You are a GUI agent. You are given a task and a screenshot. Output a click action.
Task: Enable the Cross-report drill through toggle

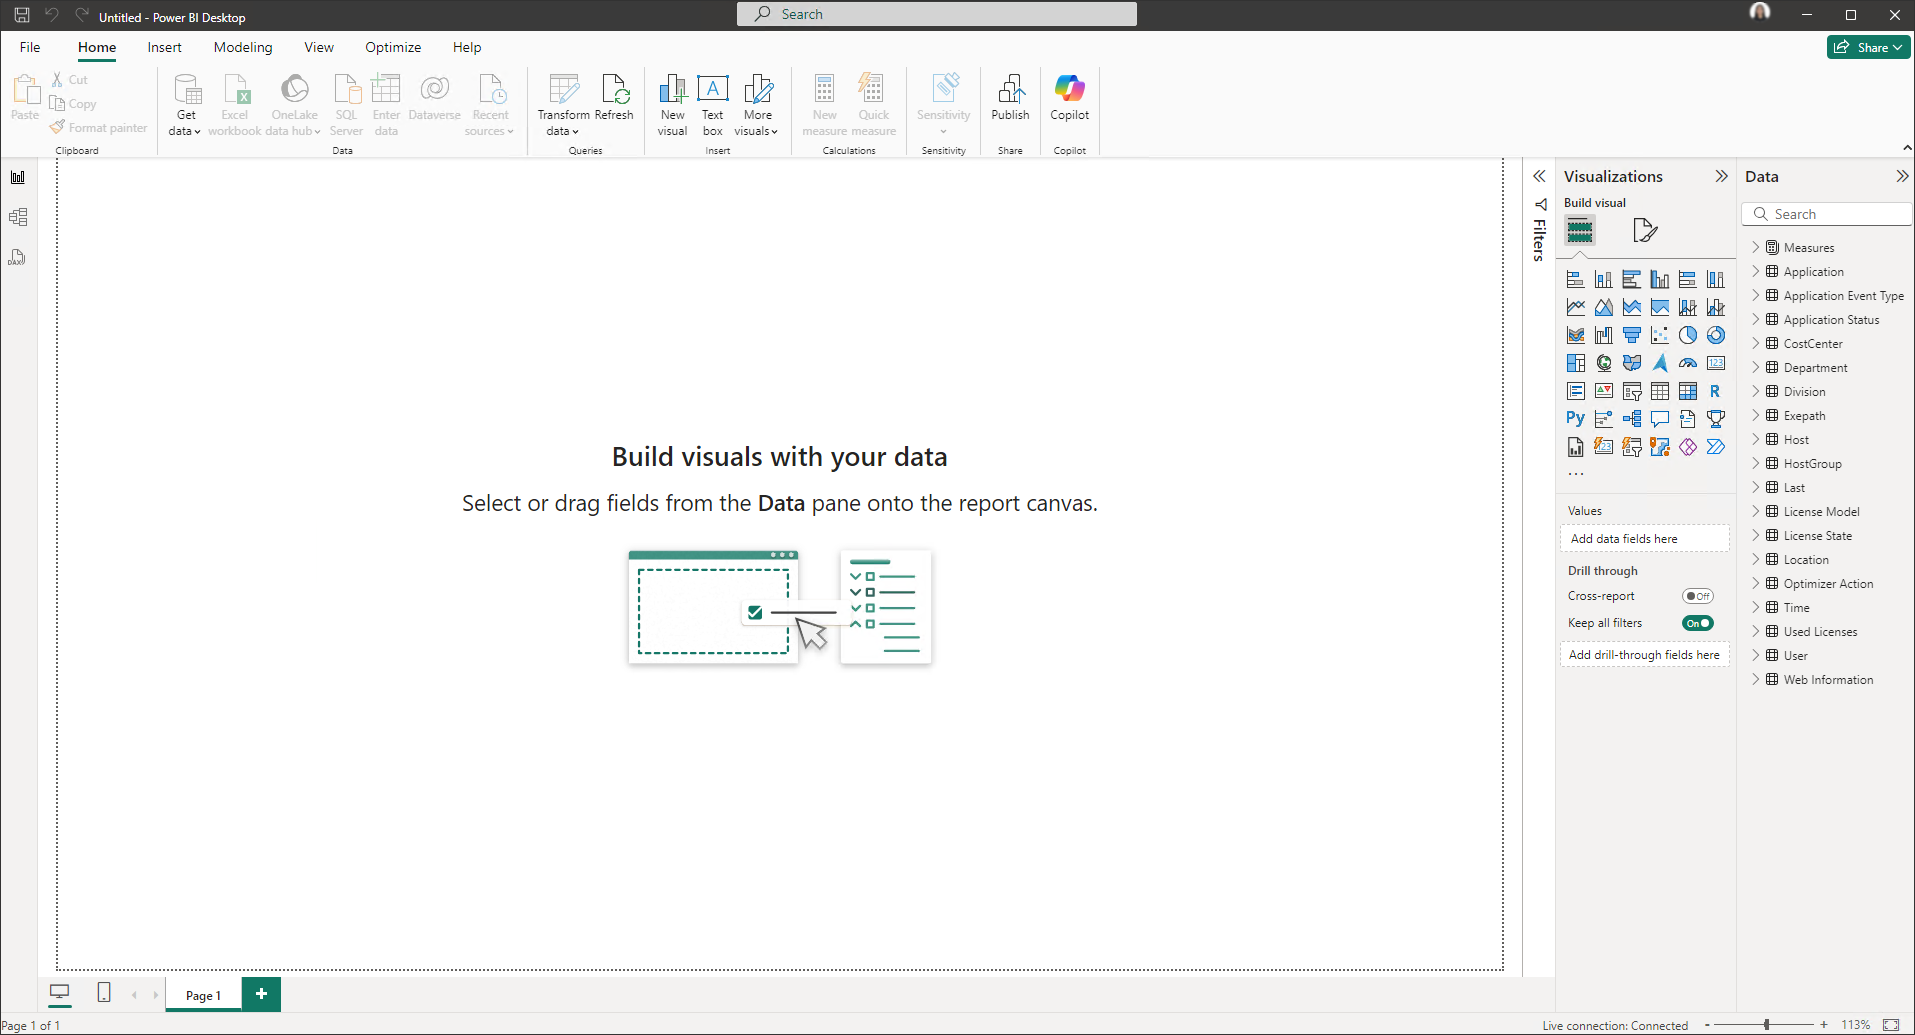point(1698,595)
